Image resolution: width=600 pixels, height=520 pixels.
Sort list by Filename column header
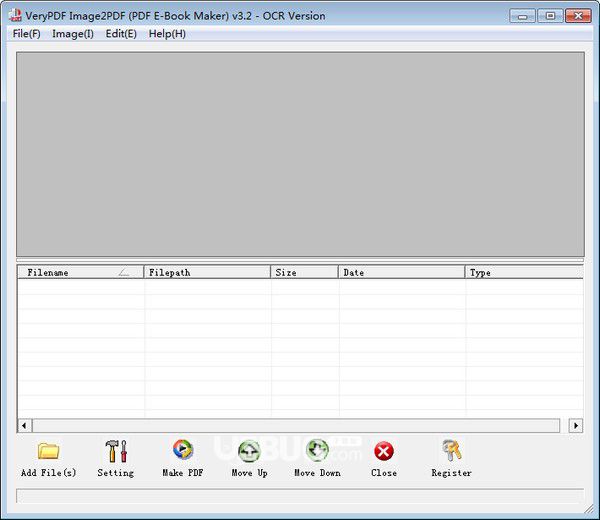coord(81,272)
